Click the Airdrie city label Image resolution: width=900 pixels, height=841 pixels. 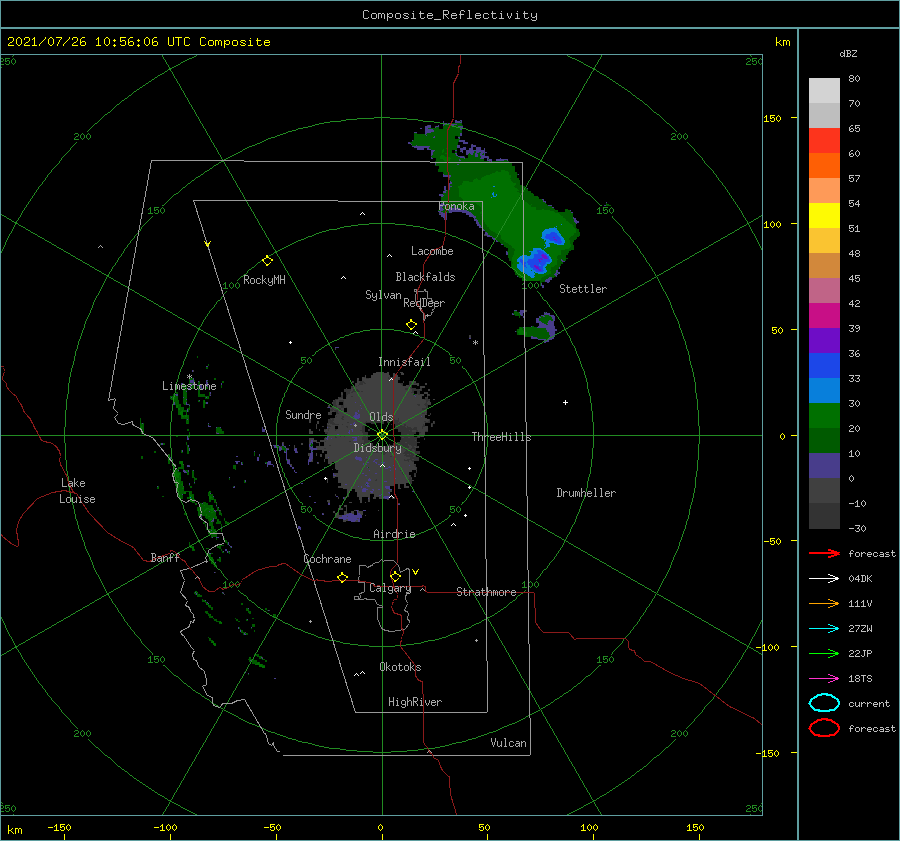(x=394, y=534)
